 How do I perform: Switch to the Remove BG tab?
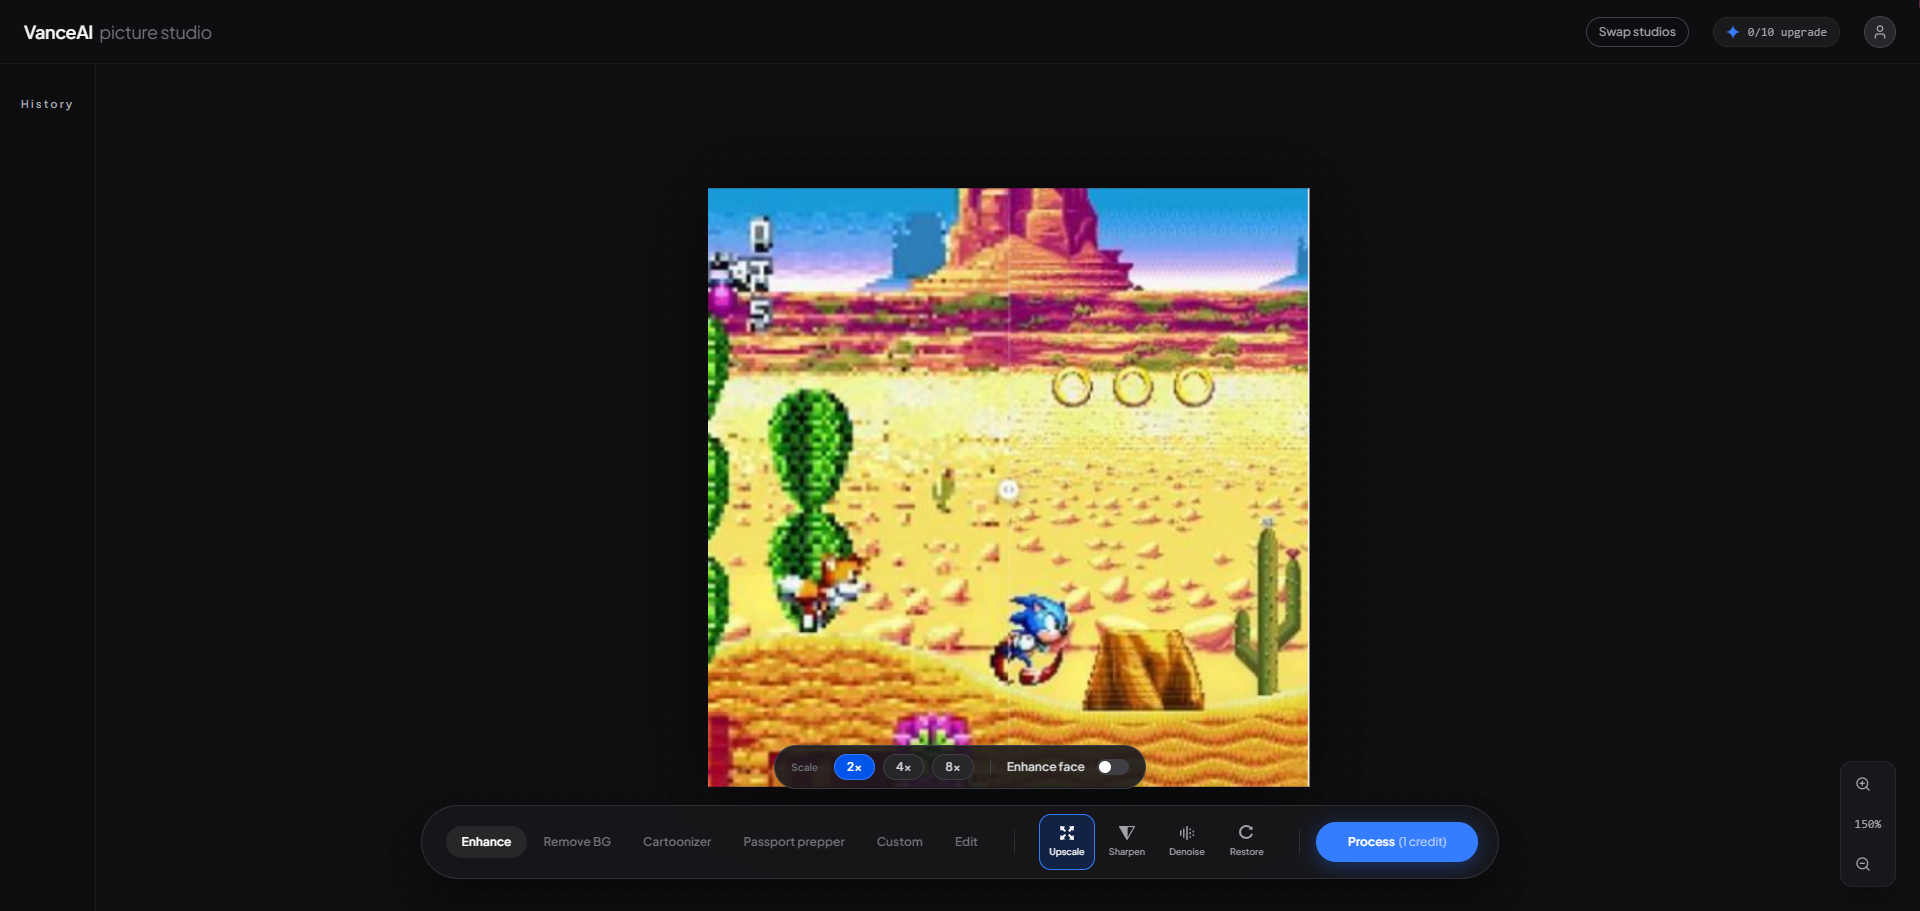(x=577, y=842)
